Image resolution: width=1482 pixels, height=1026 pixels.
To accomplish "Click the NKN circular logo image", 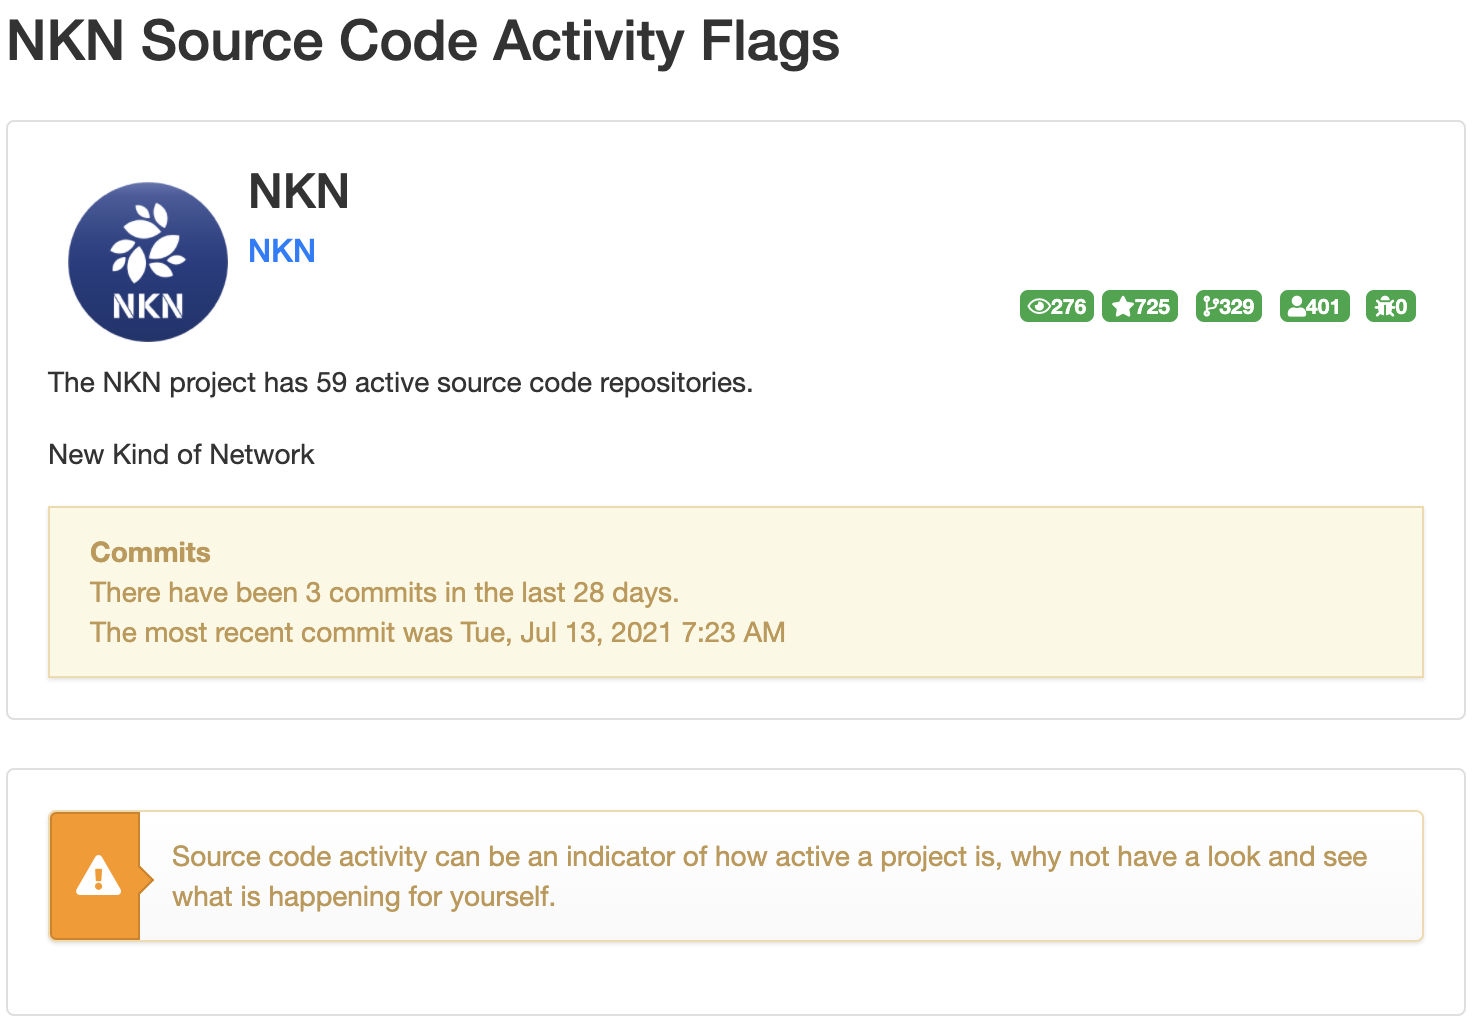I will (148, 262).
